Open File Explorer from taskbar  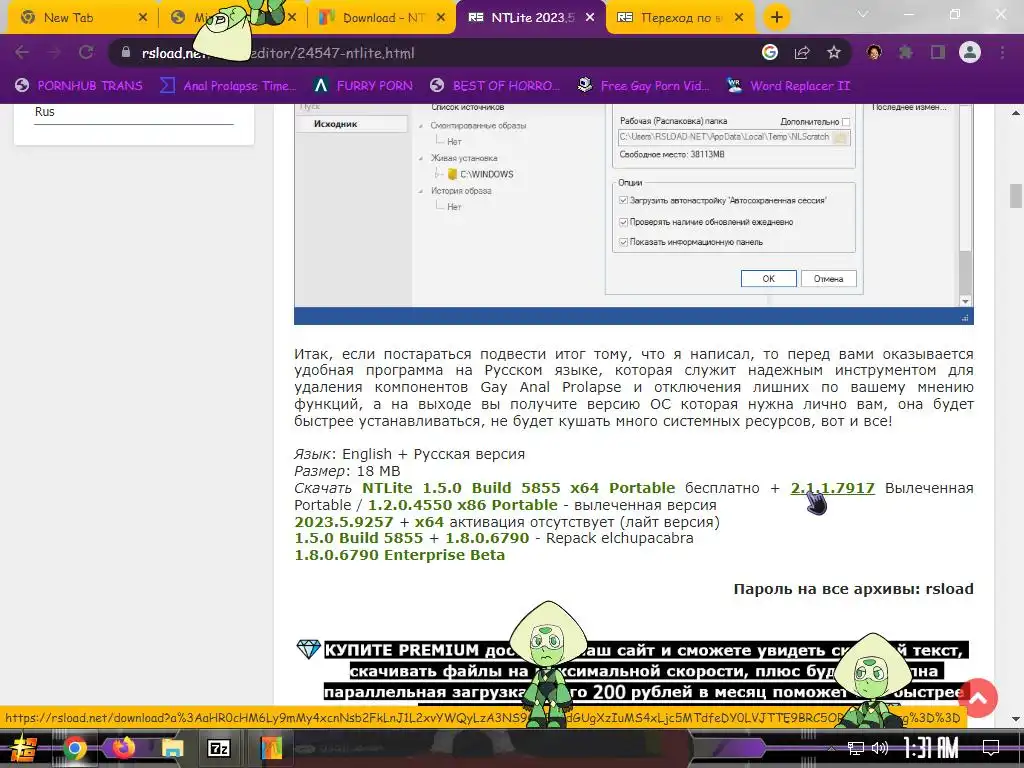tap(173, 748)
